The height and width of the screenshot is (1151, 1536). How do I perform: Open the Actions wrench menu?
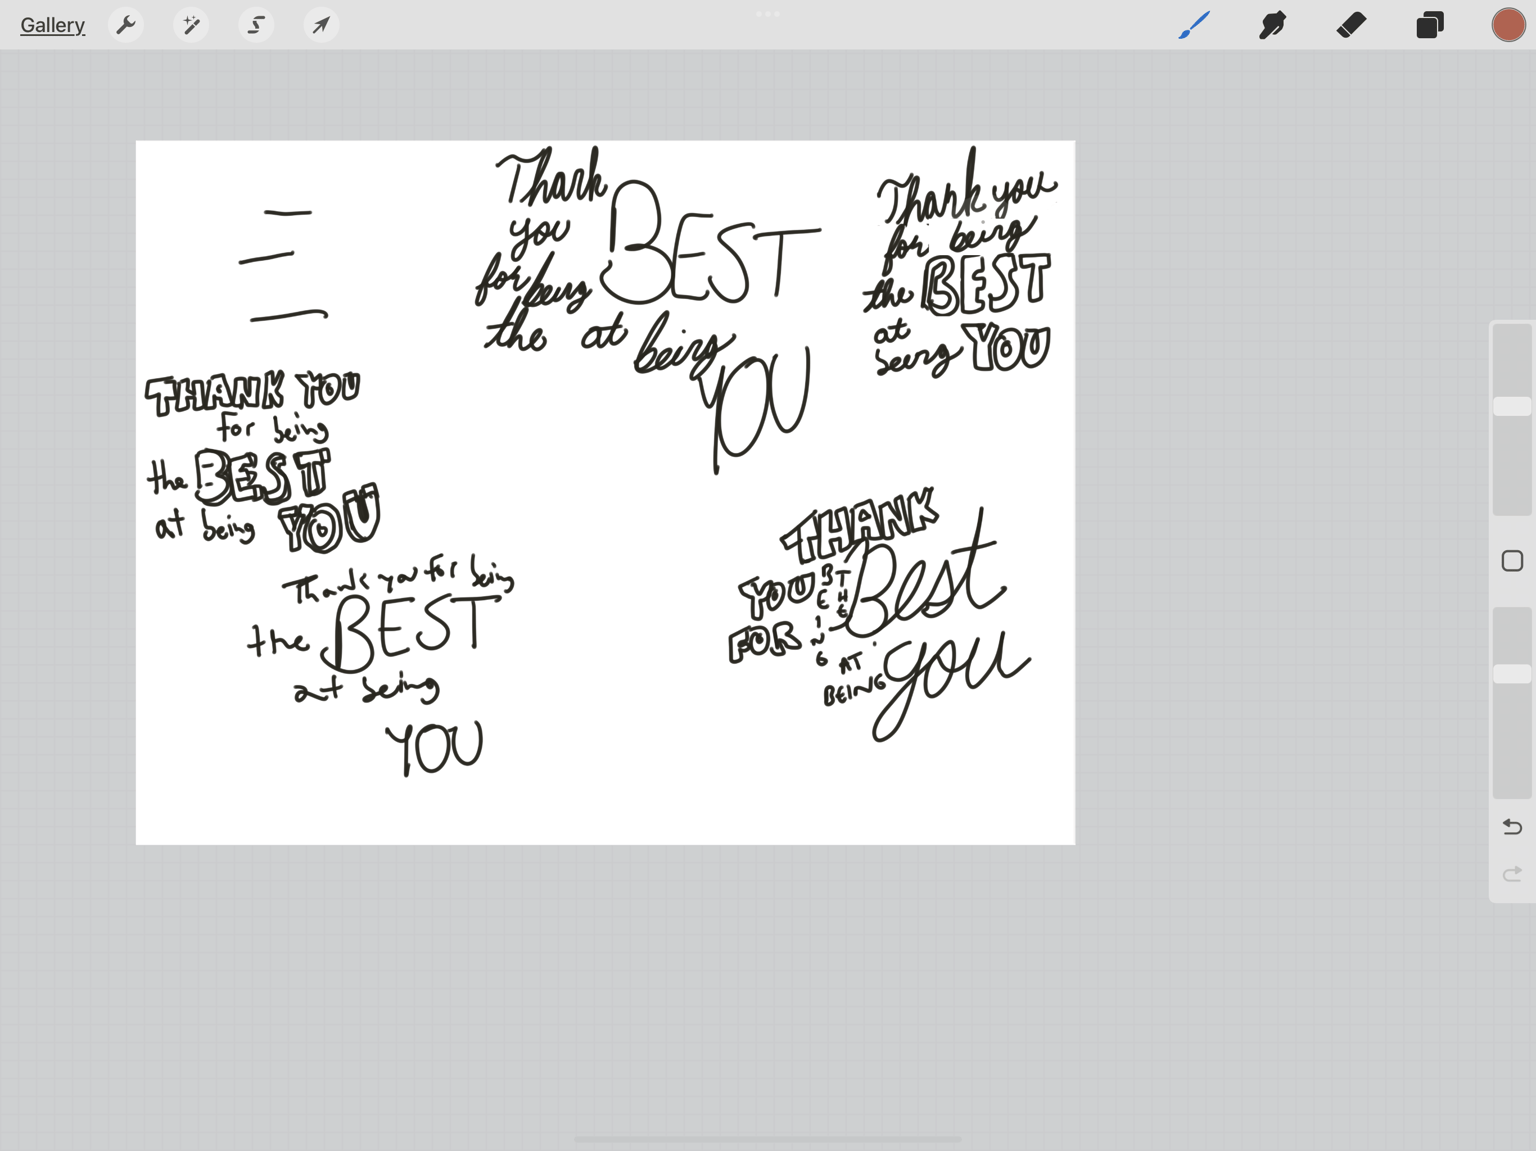pos(126,25)
